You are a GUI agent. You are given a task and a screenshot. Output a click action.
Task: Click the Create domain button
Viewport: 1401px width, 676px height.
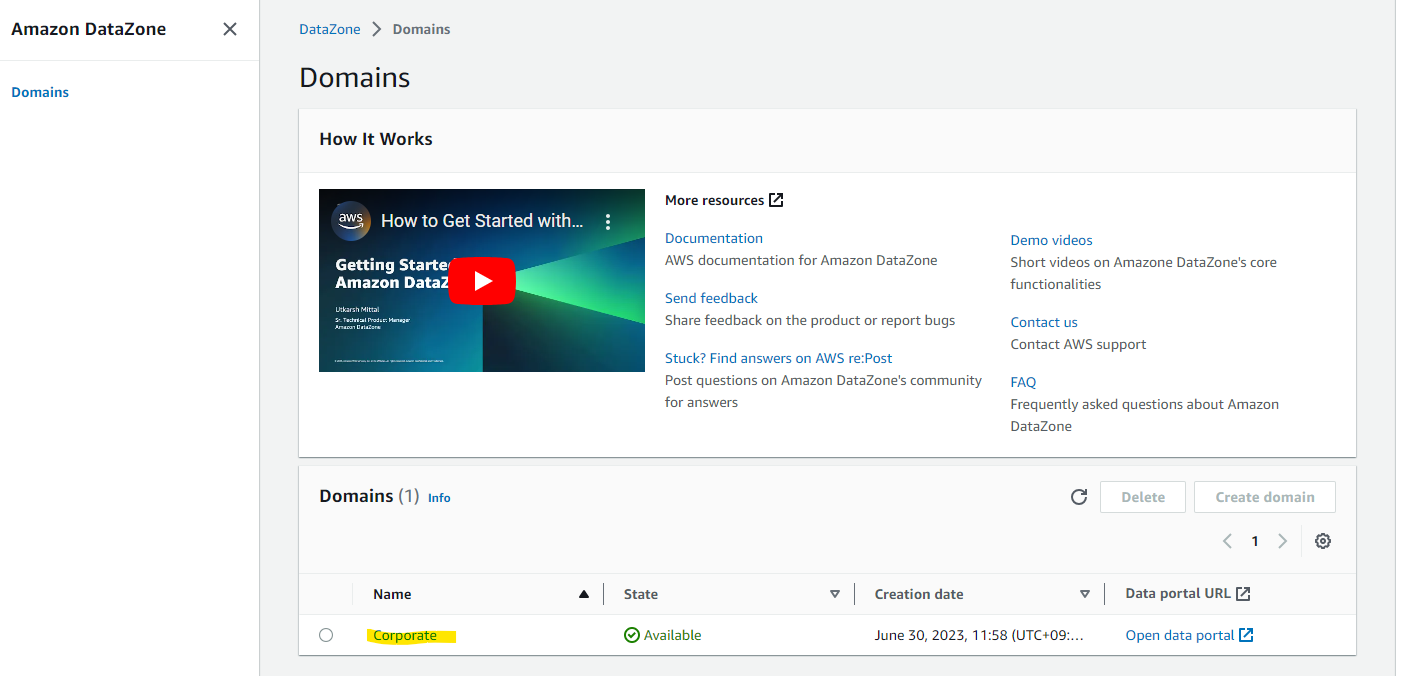(x=1265, y=497)
